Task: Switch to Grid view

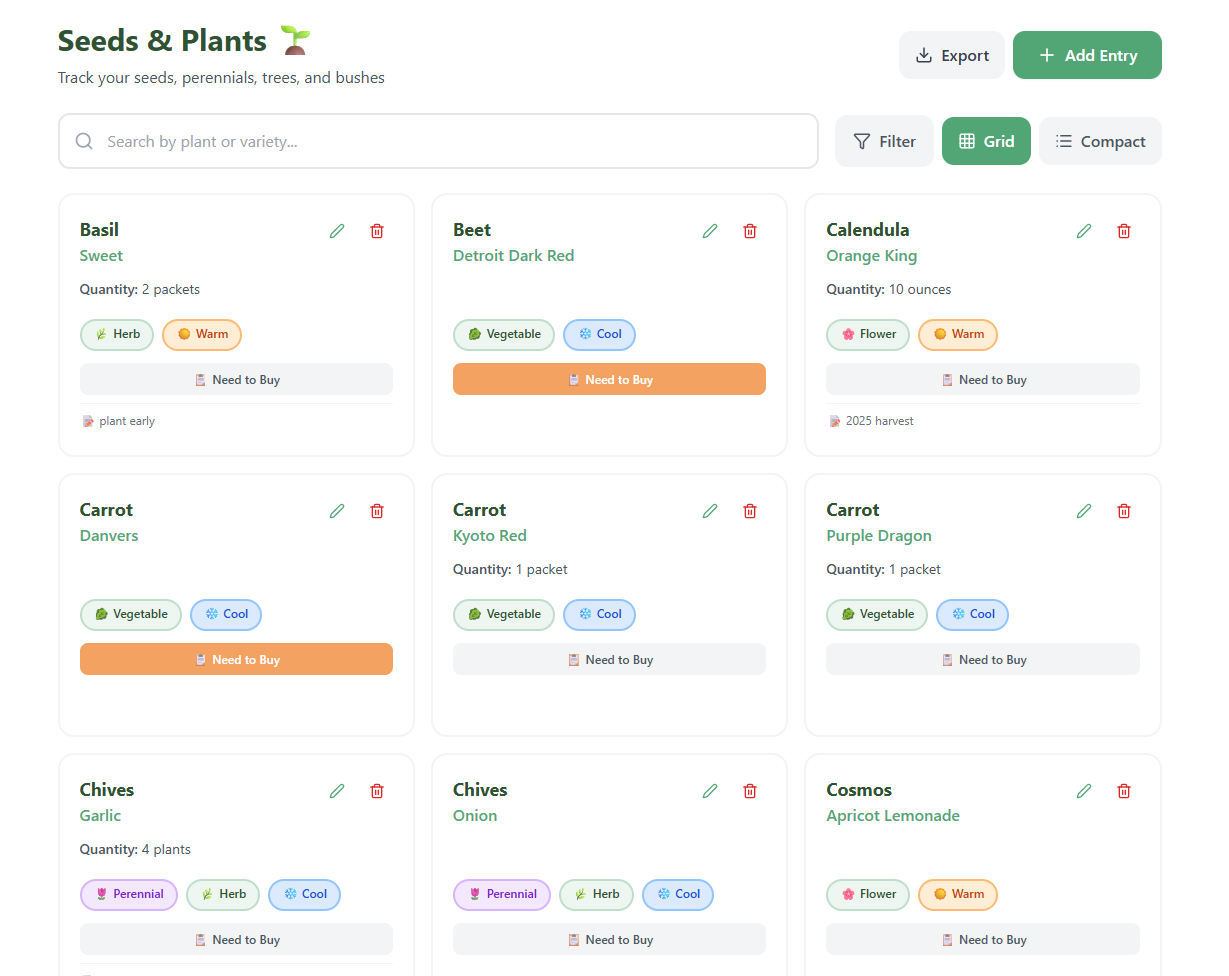Action: coord(986,141)
